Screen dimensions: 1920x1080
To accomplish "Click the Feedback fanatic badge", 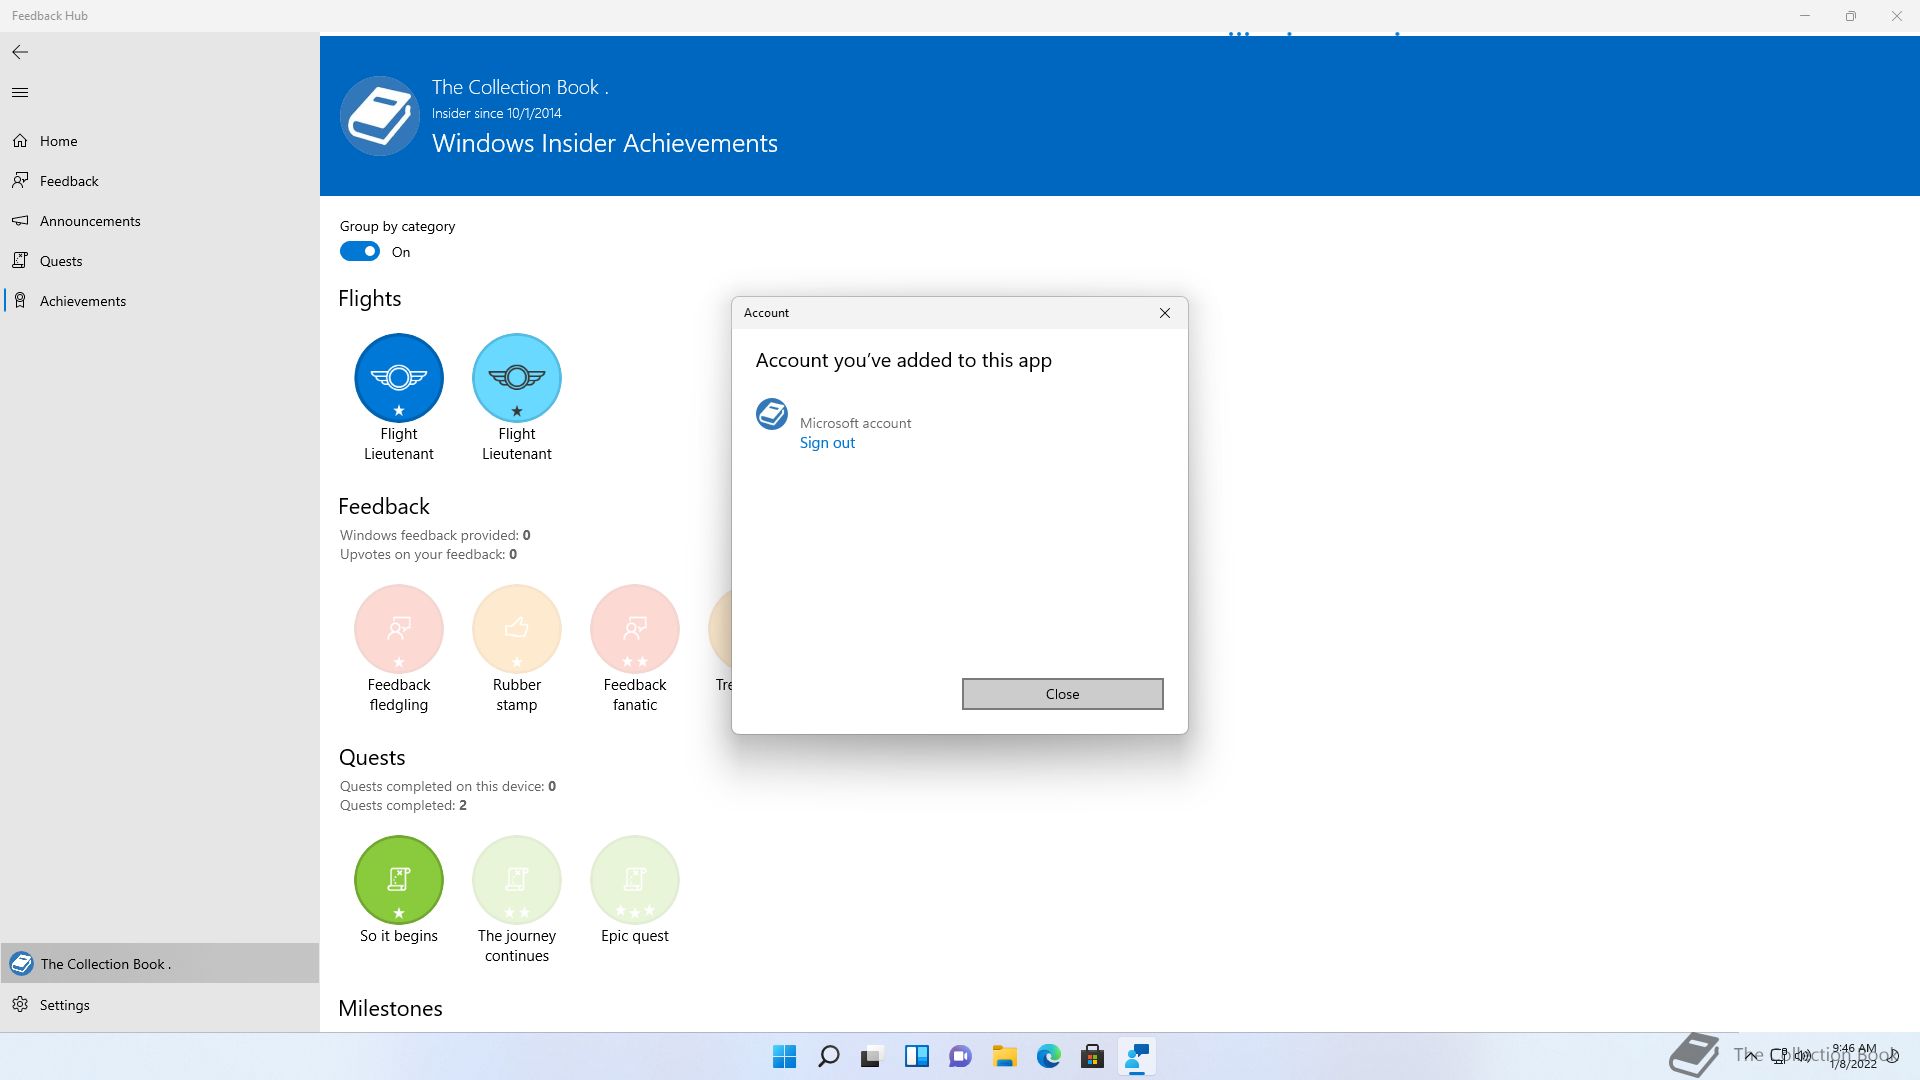I will [x=635, y=629].
